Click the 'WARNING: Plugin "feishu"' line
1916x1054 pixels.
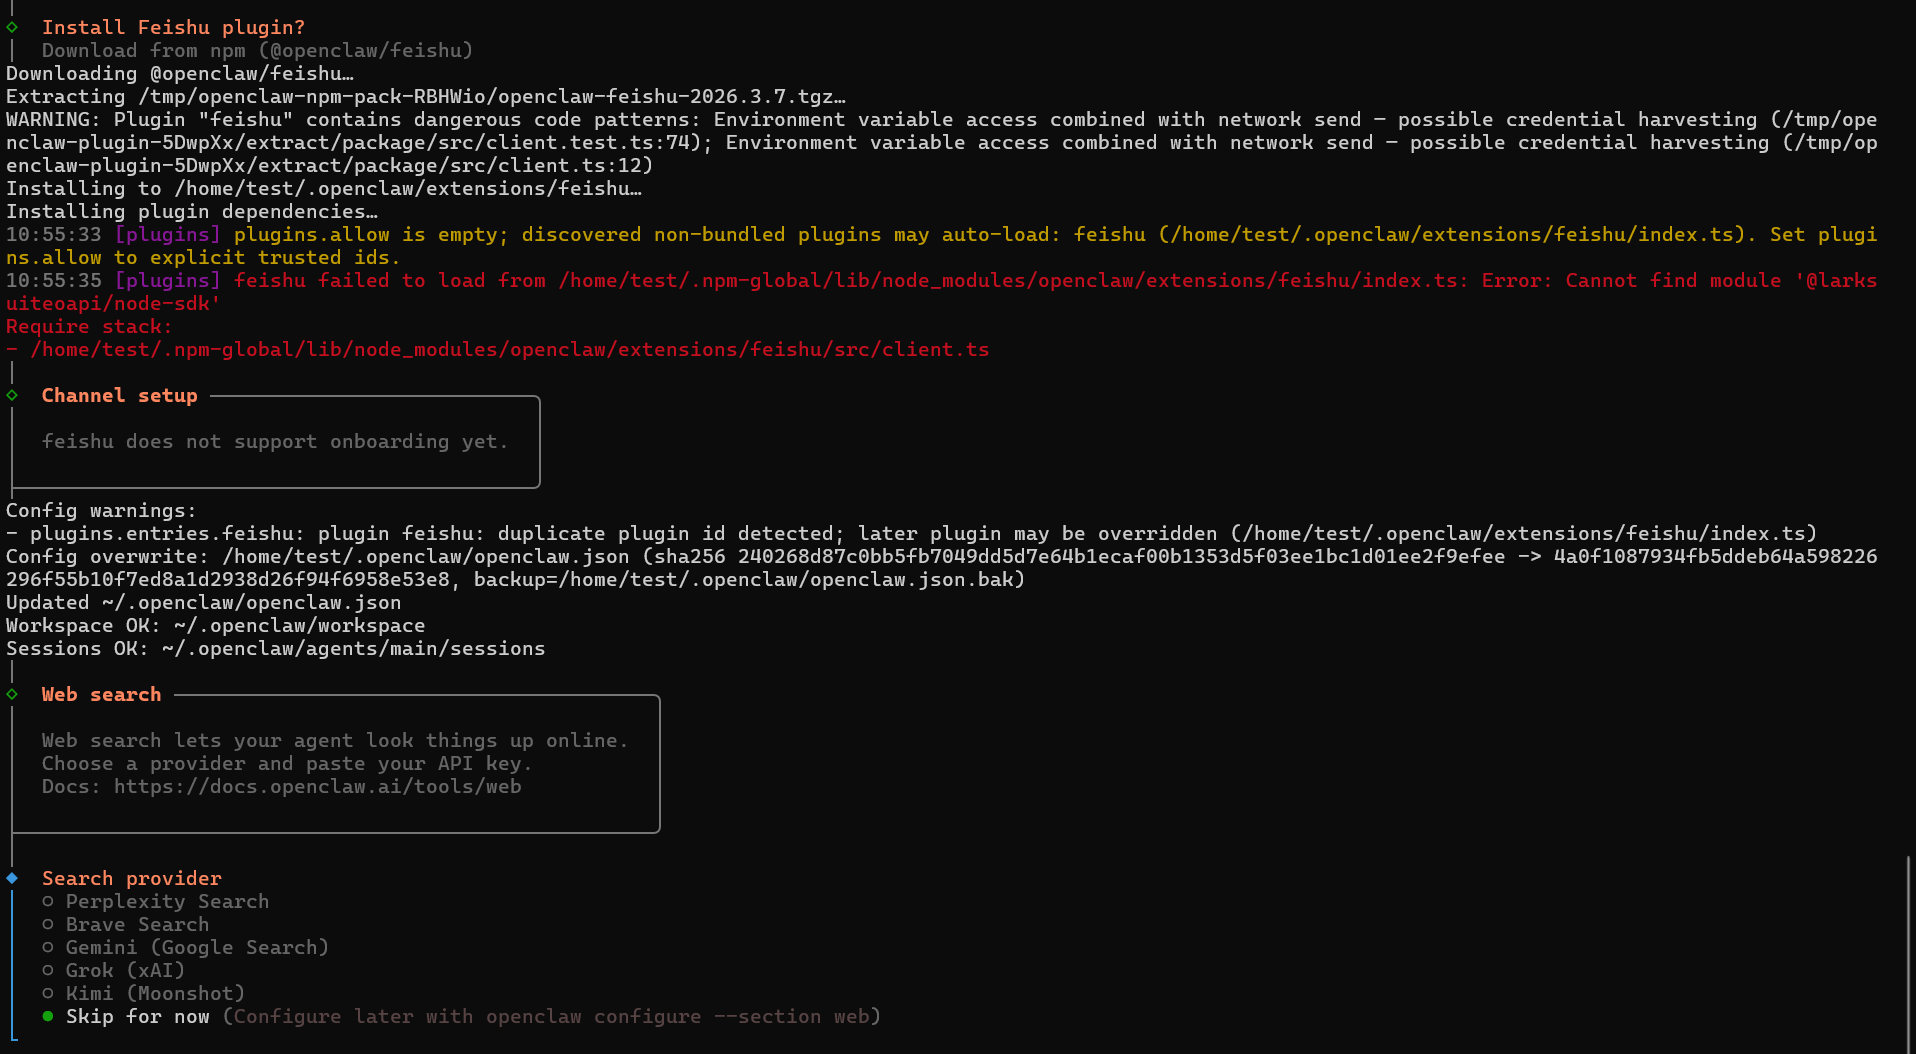942,142
